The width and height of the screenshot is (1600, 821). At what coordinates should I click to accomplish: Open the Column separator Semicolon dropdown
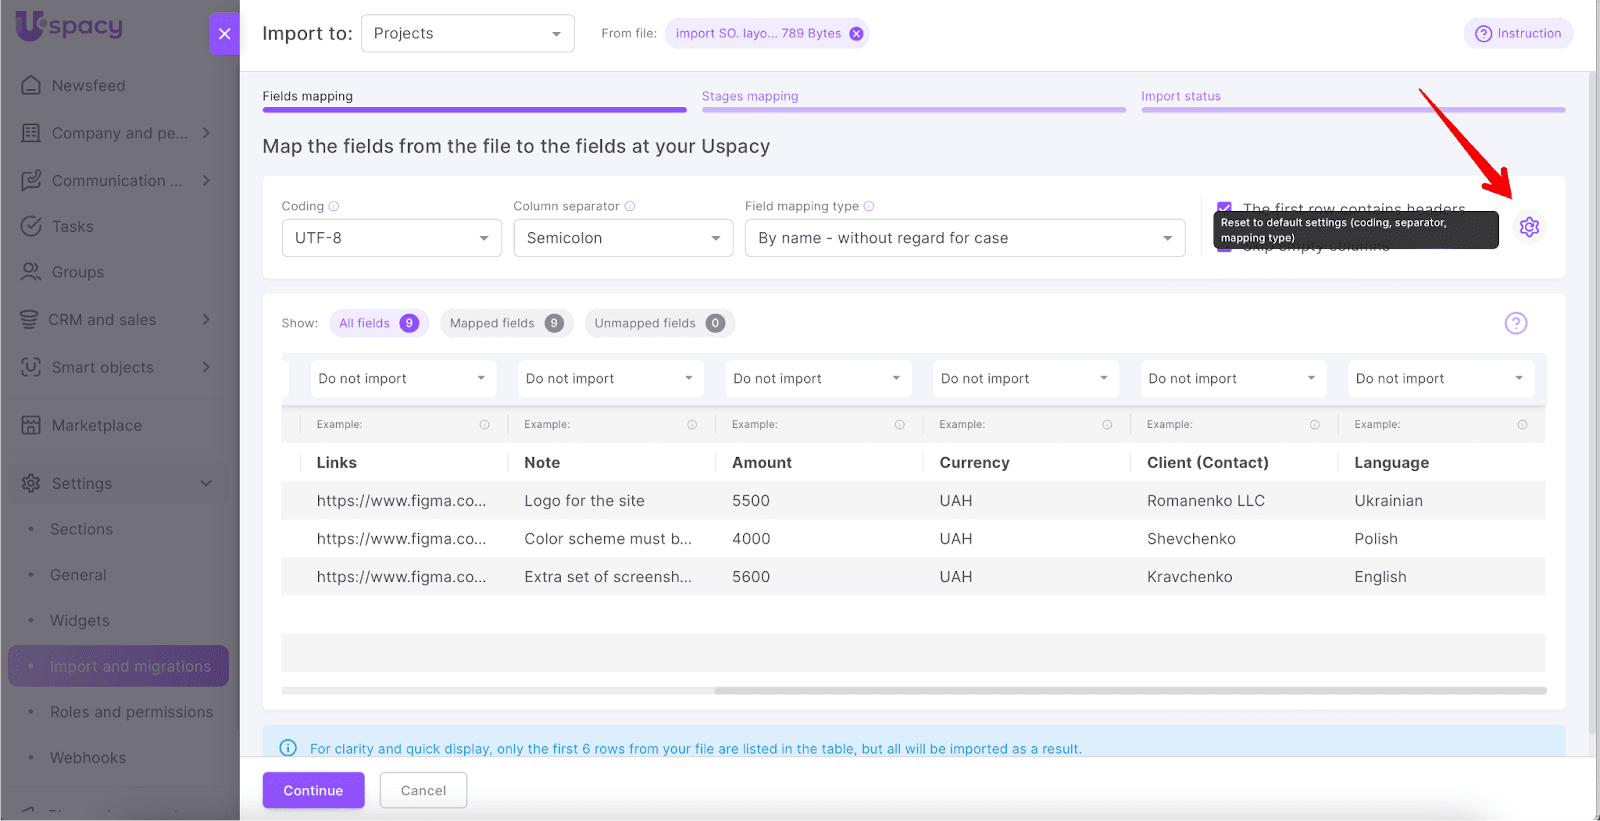pos(623,238)
